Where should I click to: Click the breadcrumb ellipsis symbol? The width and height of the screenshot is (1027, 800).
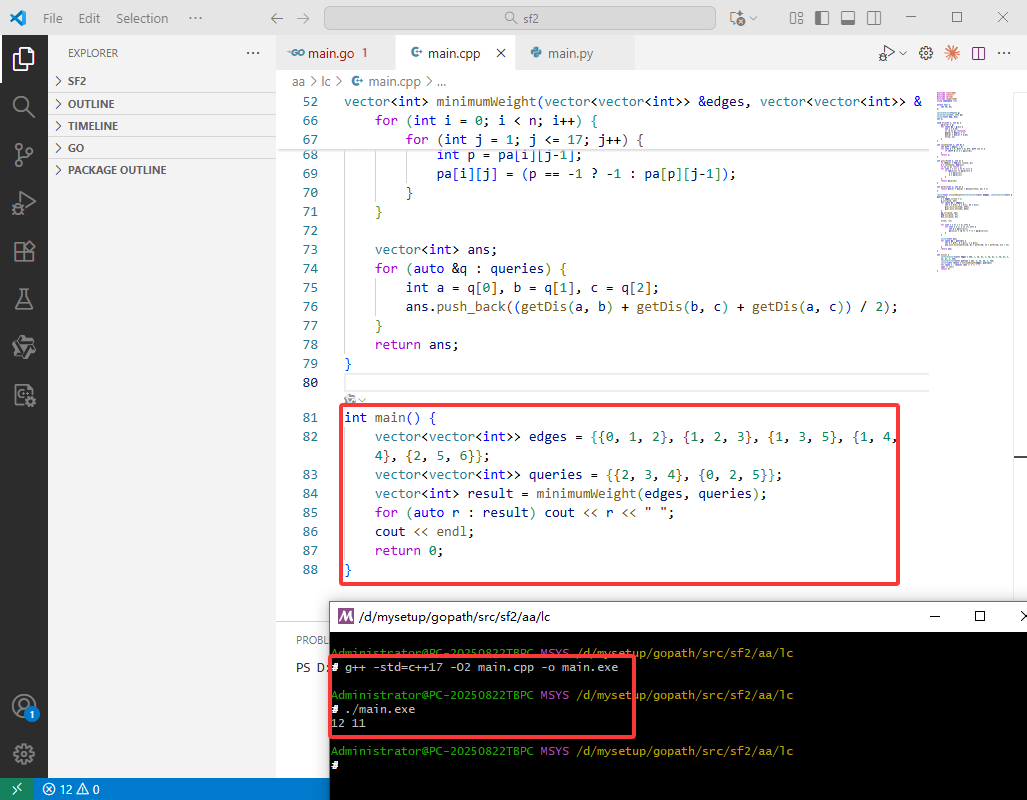coord(441,82)
